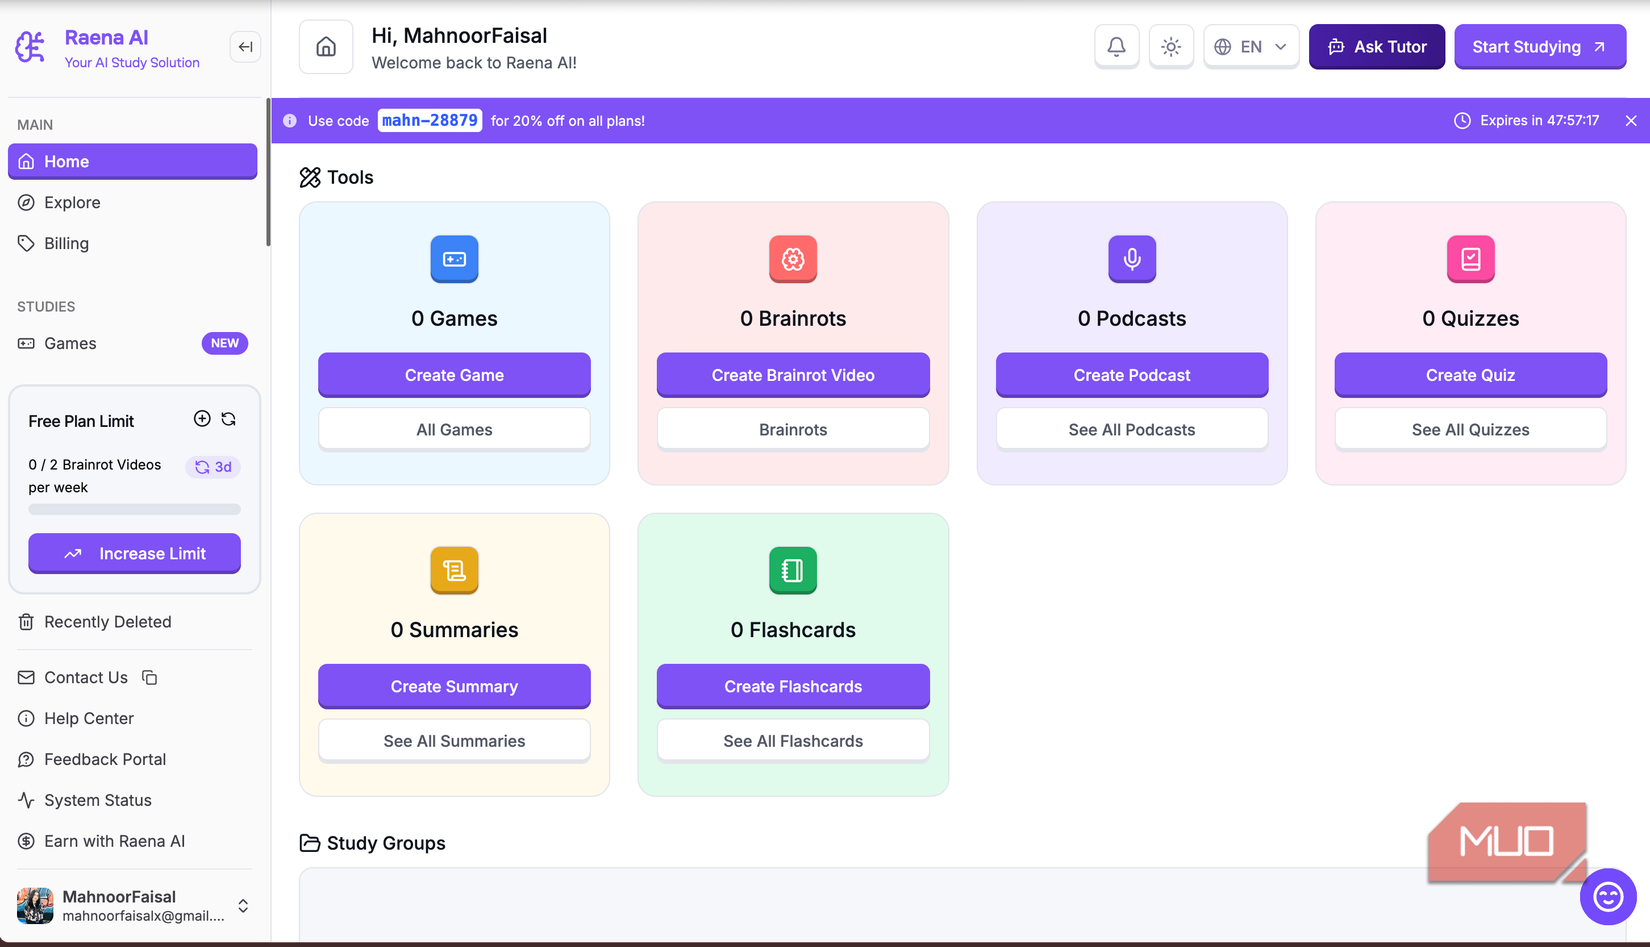Click See All Podcasts button
This screenshot has height=947, width=1650.
[1132, 430]
